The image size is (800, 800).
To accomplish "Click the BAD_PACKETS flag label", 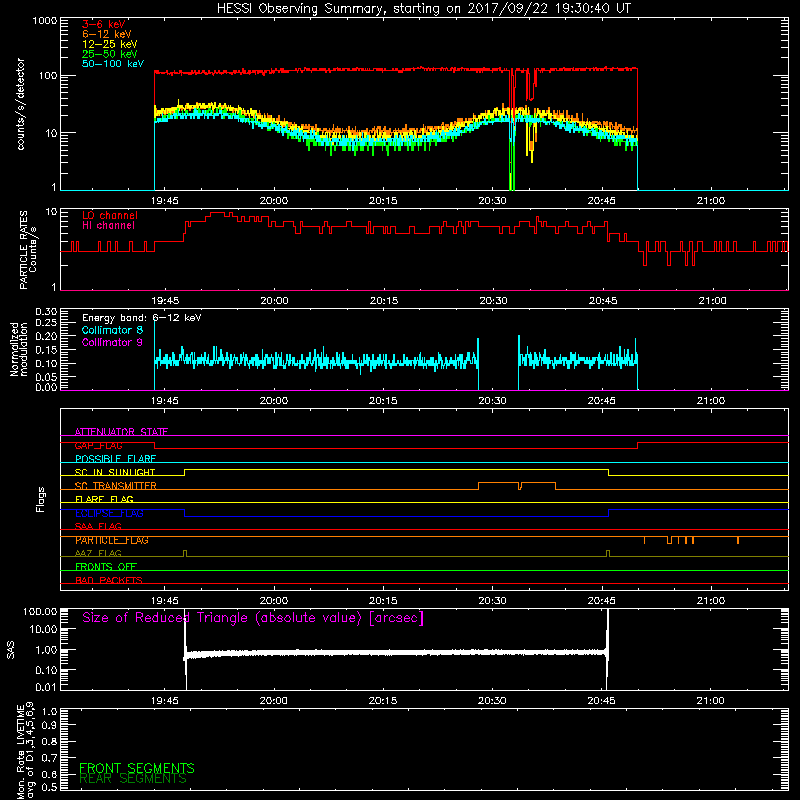I will coord(109,580).
